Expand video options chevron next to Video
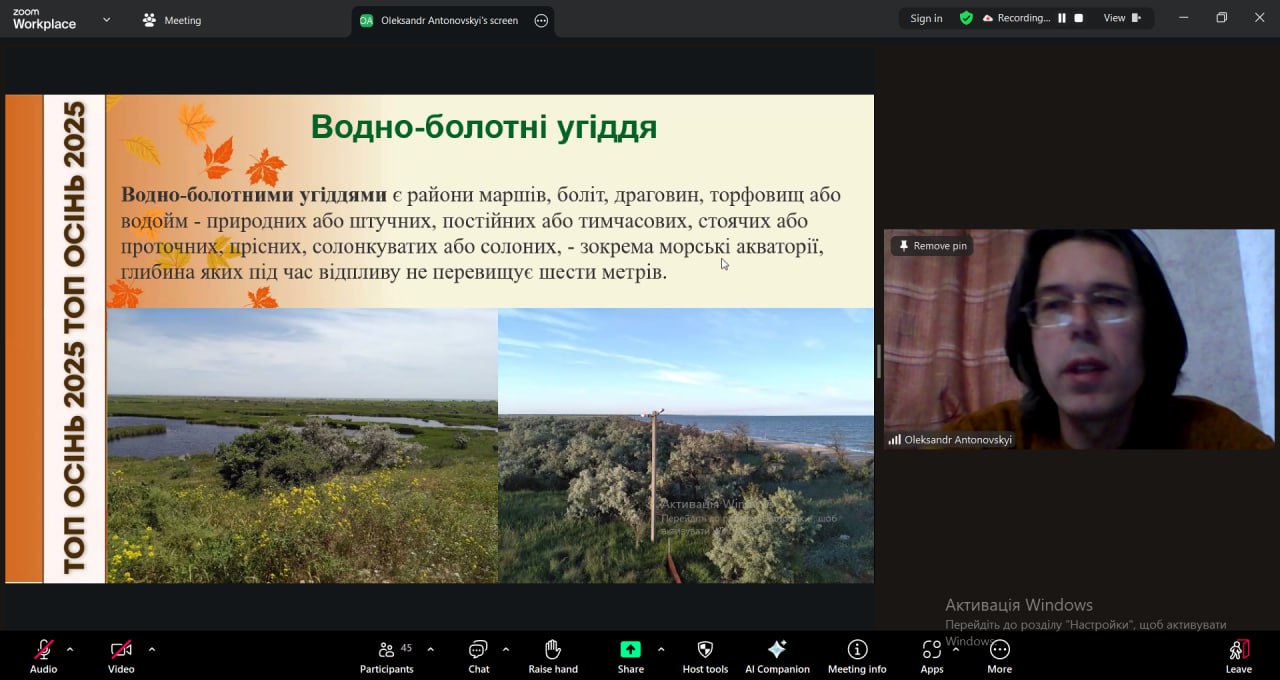 pyautogui.click(x=152, y=649)
